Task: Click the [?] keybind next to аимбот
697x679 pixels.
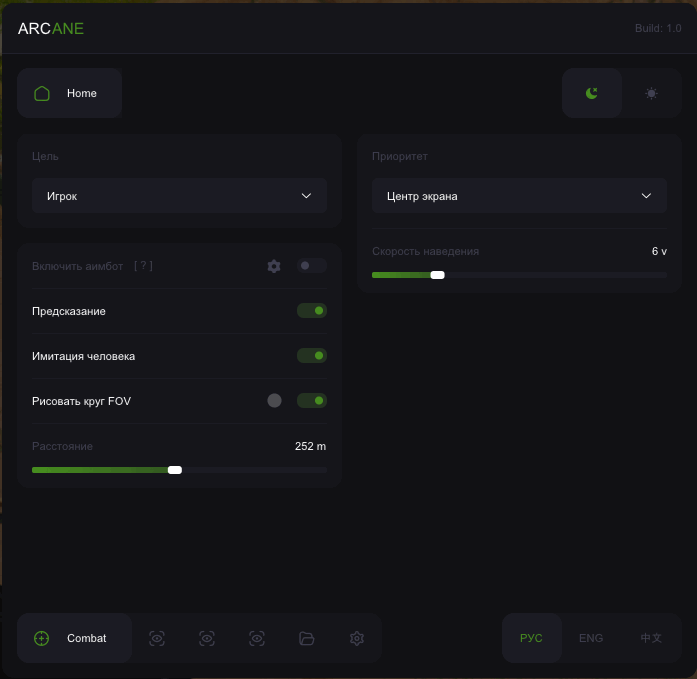Action: point(143,266)
